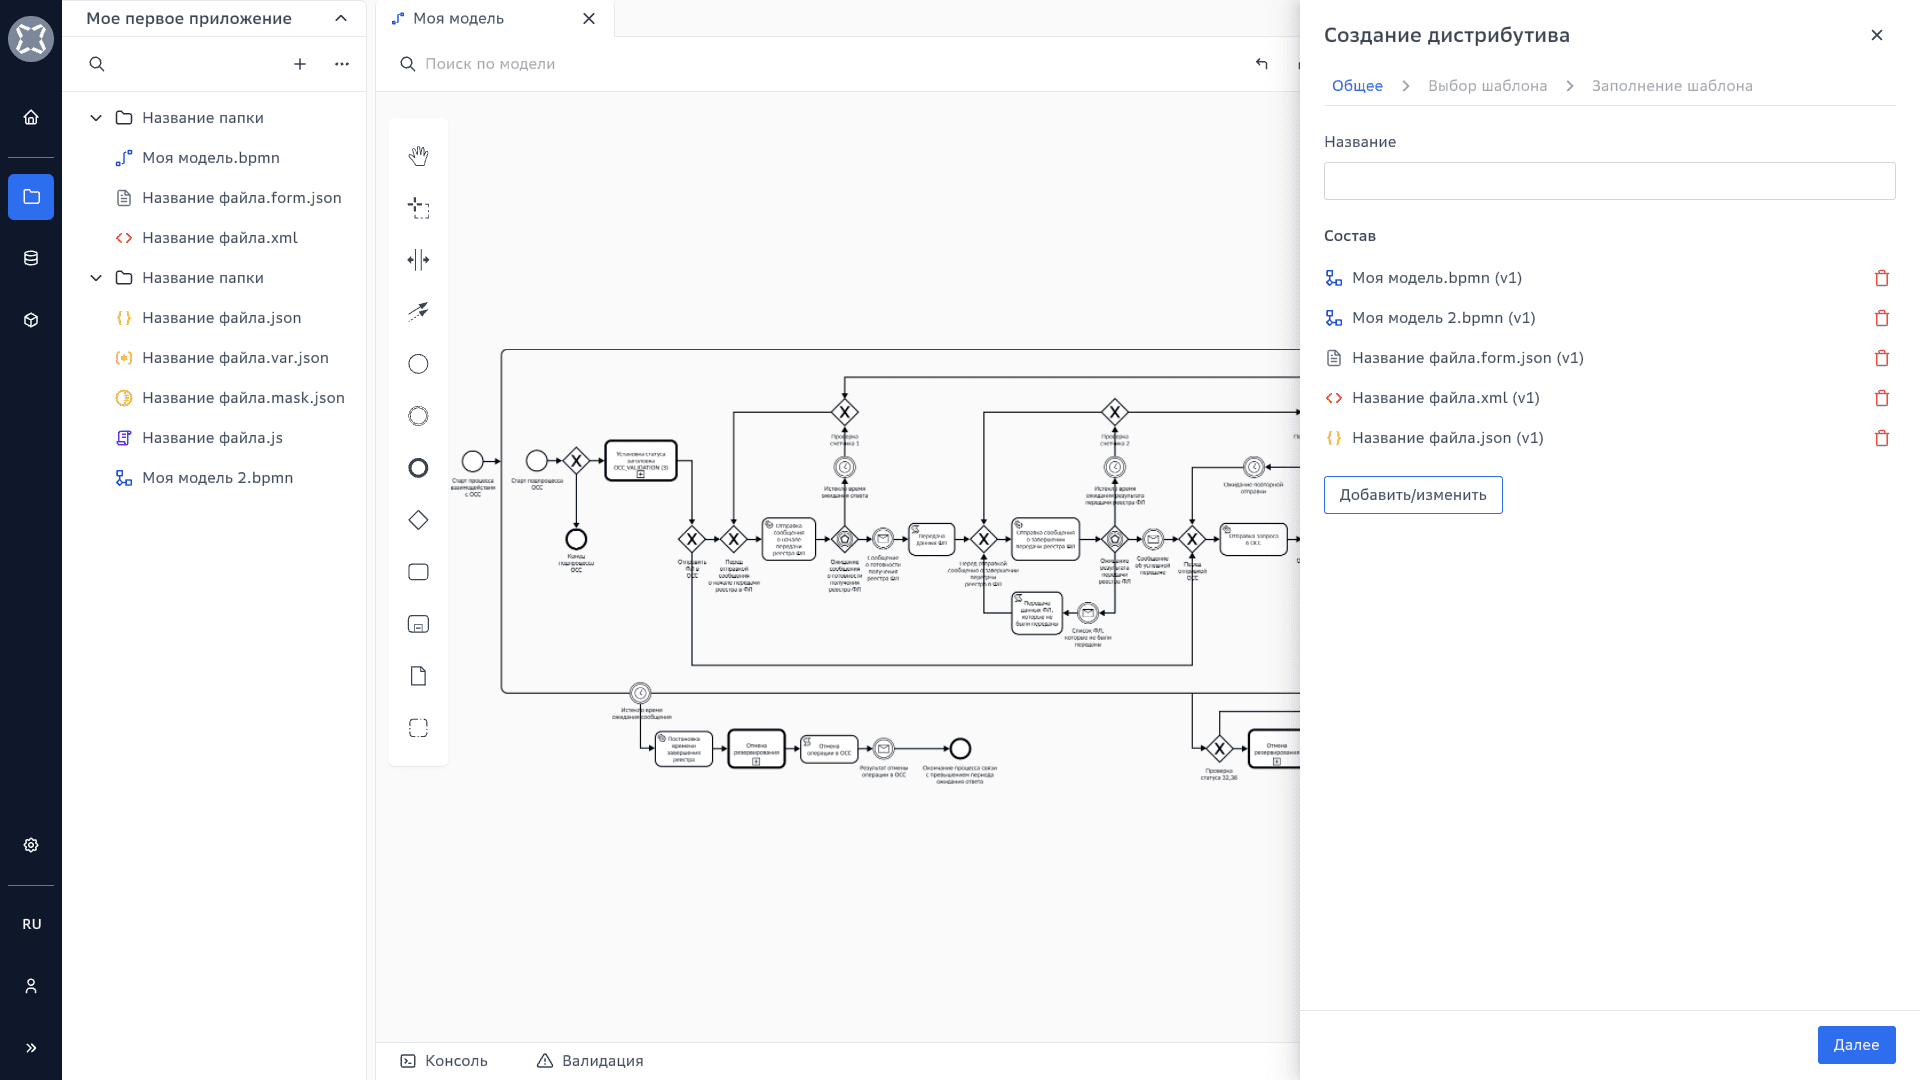Screen dimensions: 1920x1080
Task: Pick the gateway diamond shape
Action: click(x=418, y=520)
